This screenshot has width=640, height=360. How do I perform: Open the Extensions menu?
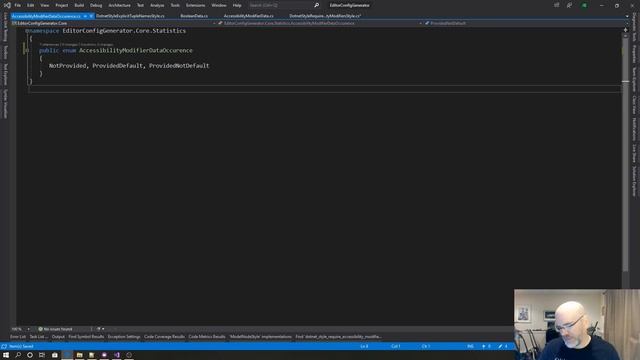(x=196, y=5)
